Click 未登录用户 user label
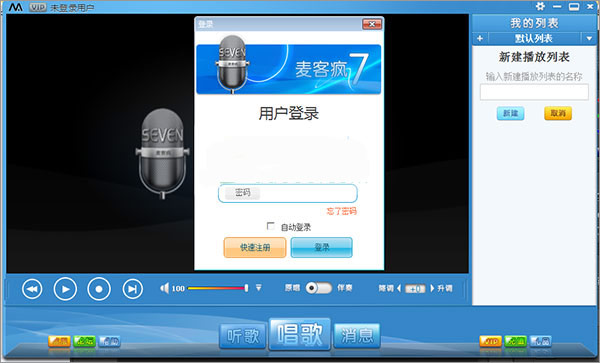Viewport: 600px width, 363px height. (x=72, y=8)
